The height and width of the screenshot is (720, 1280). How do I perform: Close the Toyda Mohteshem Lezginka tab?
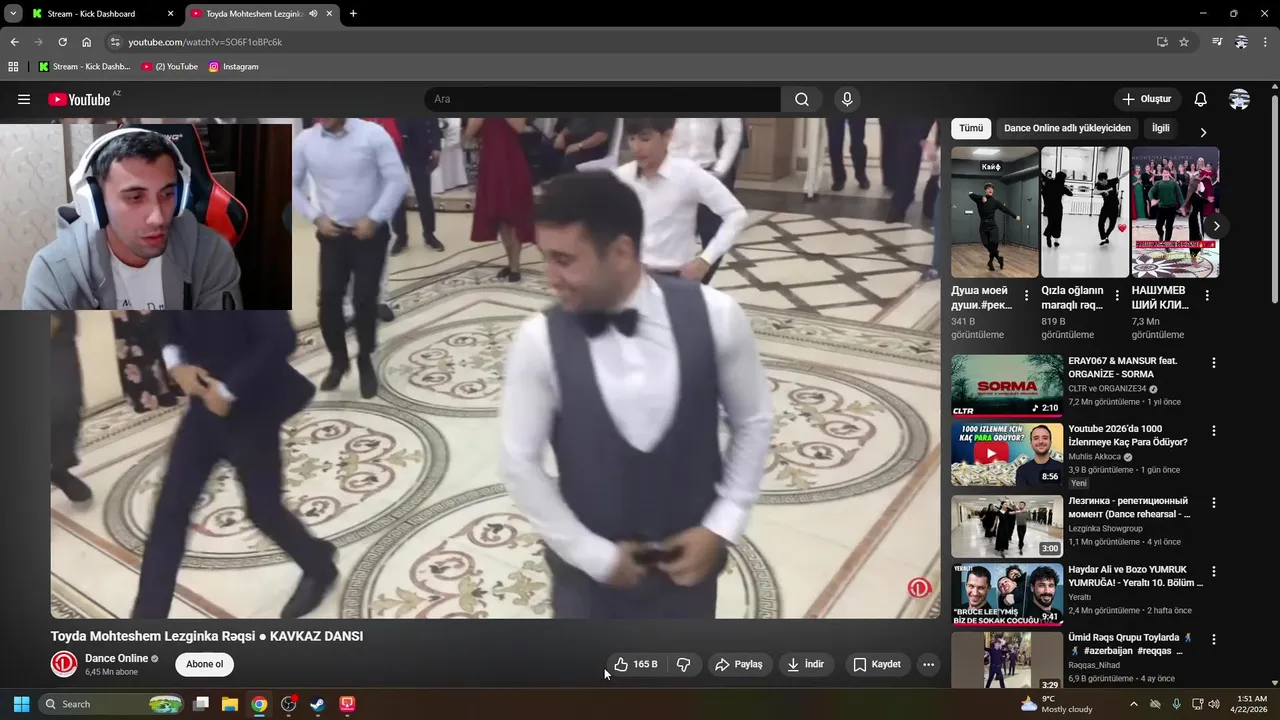coord(329,14)
